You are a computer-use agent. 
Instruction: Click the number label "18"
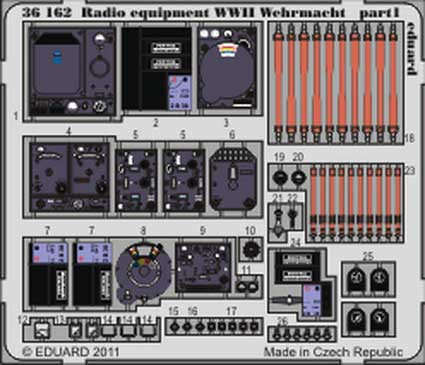click(410, 138)
